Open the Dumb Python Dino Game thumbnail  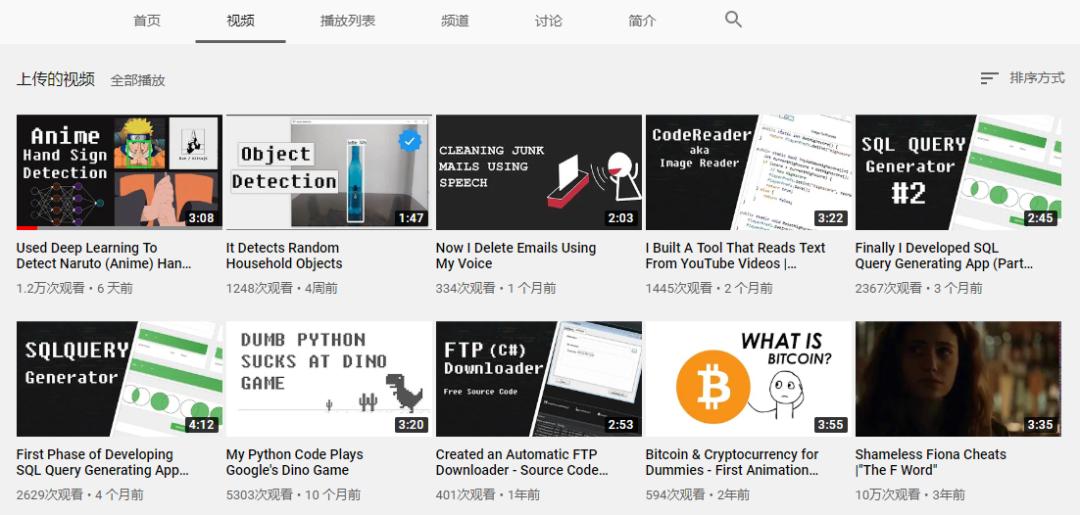329,379
